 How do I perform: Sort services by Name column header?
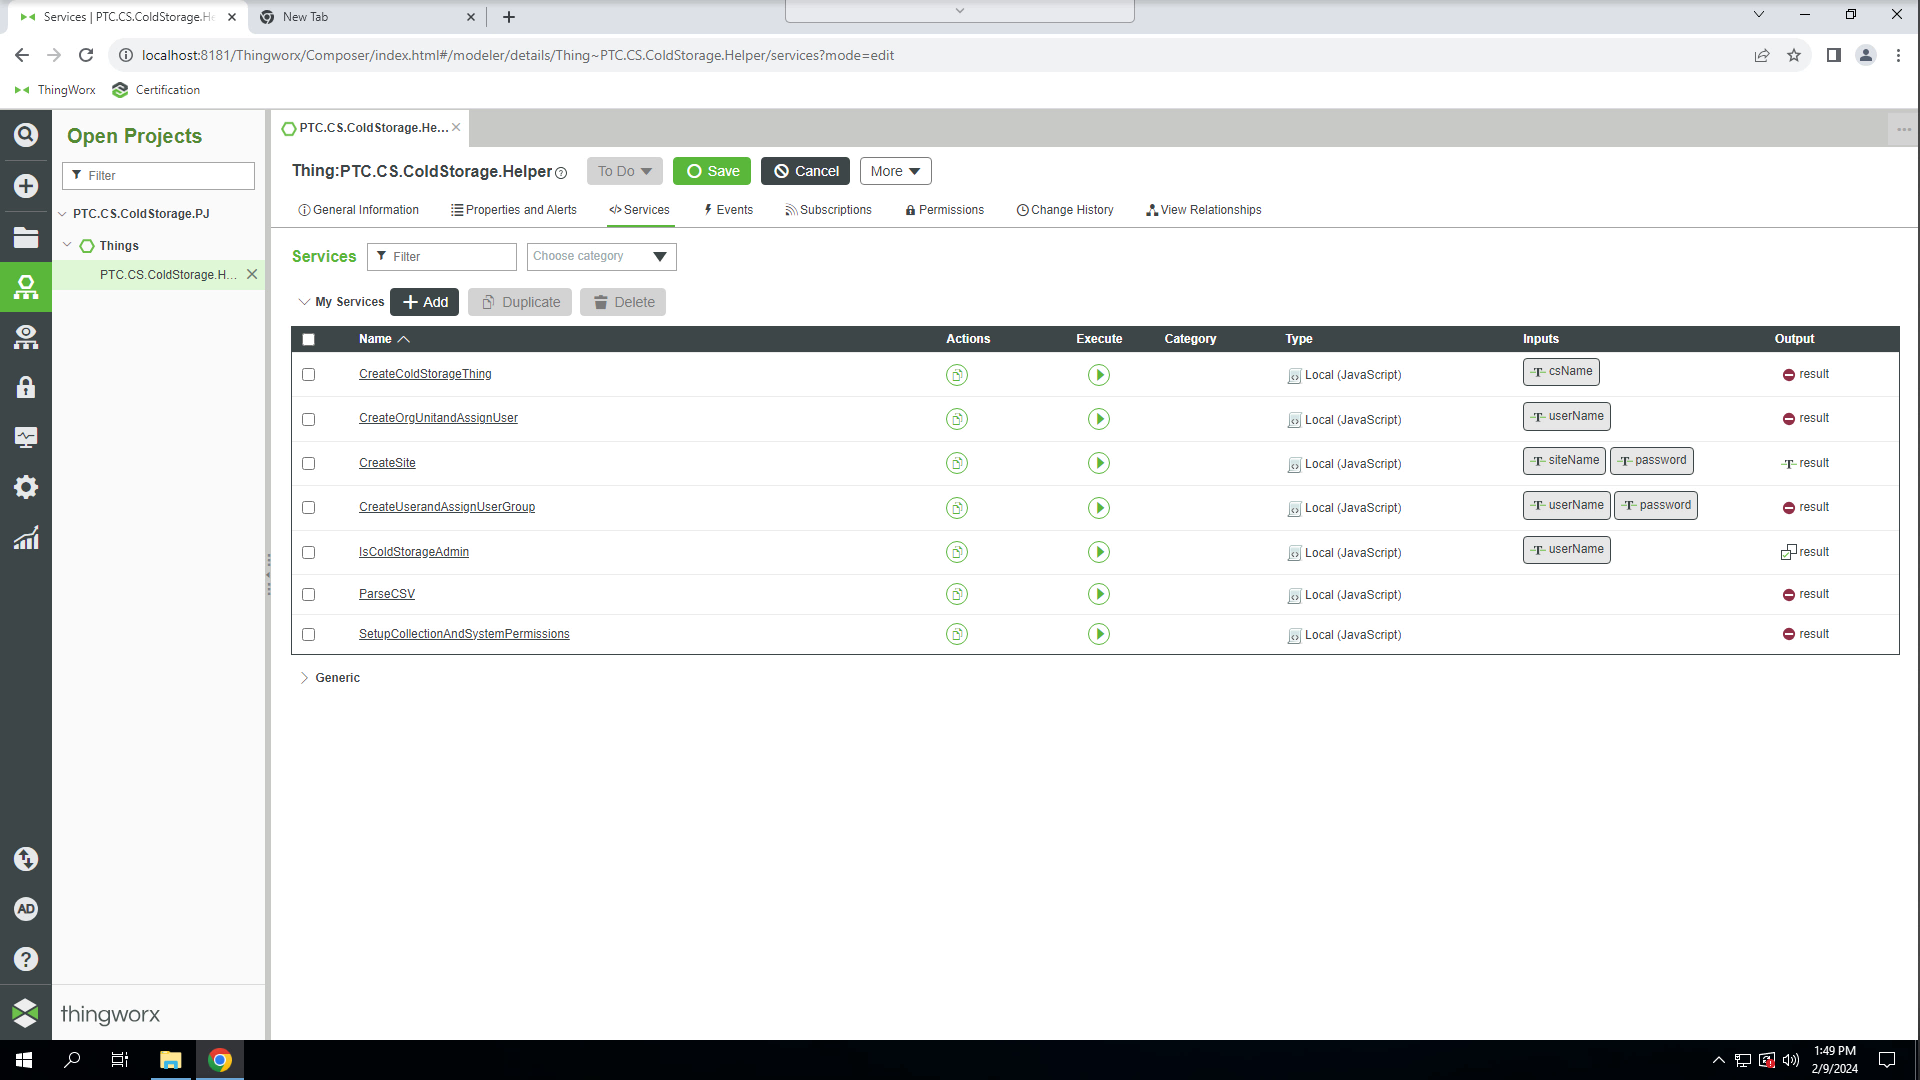(x=384, y=339)
